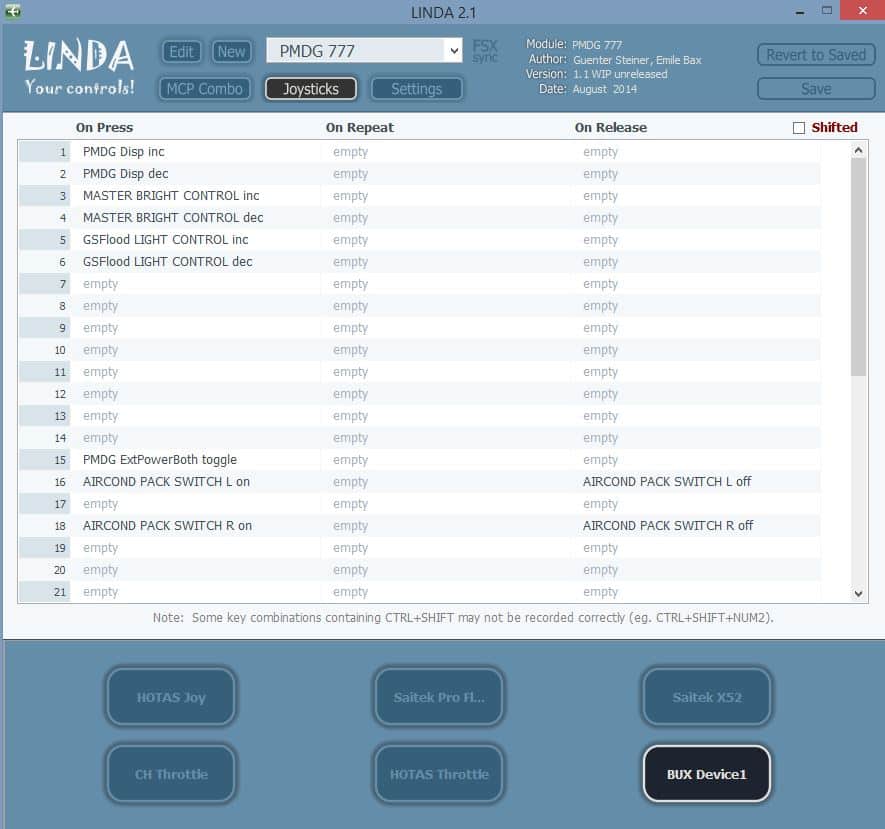Click the Edit button

click(181, 52)
